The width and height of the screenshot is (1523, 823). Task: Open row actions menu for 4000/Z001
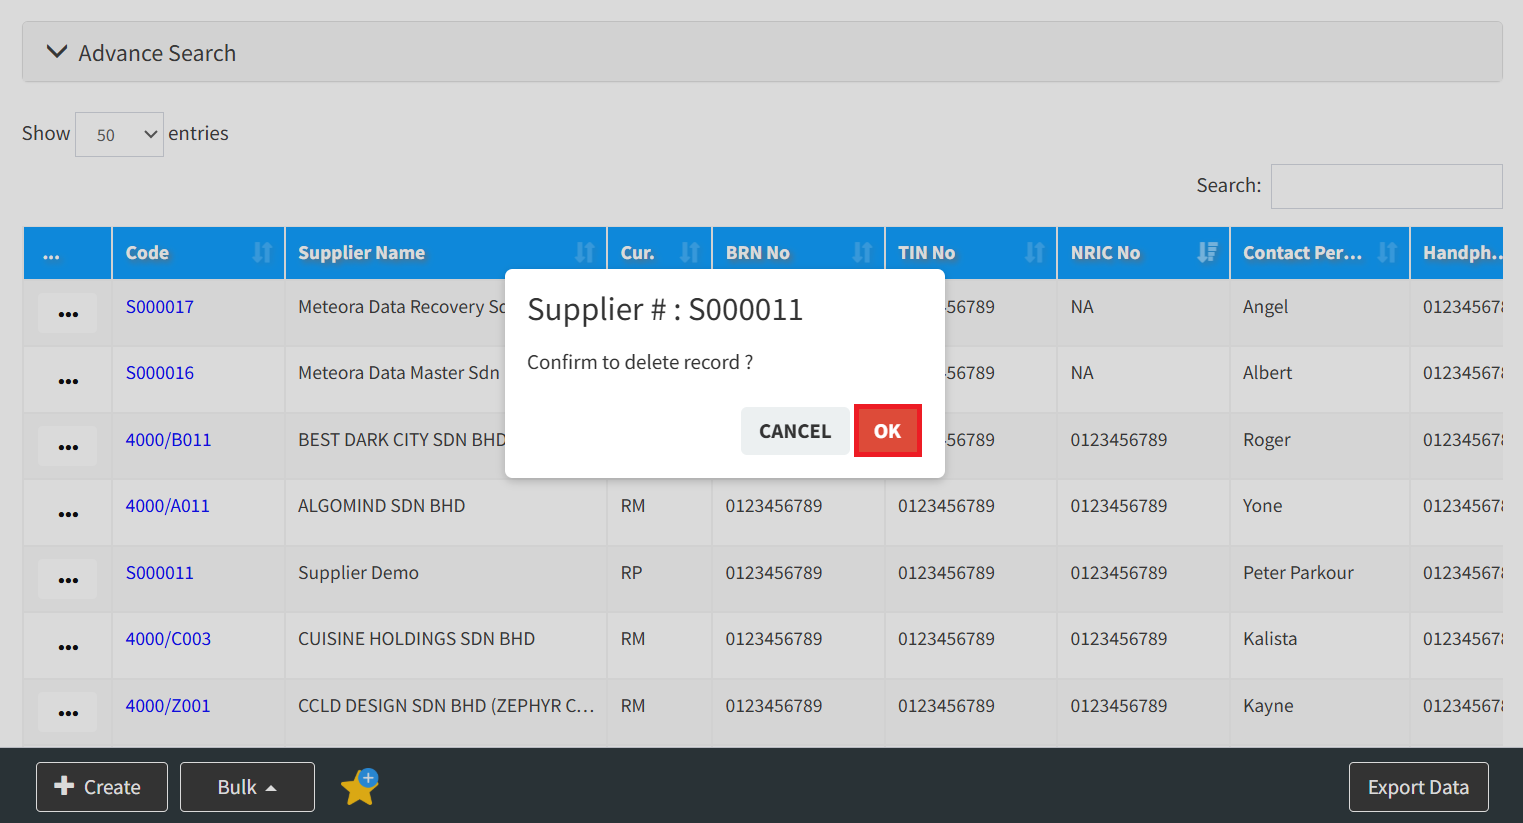point(68,712)
